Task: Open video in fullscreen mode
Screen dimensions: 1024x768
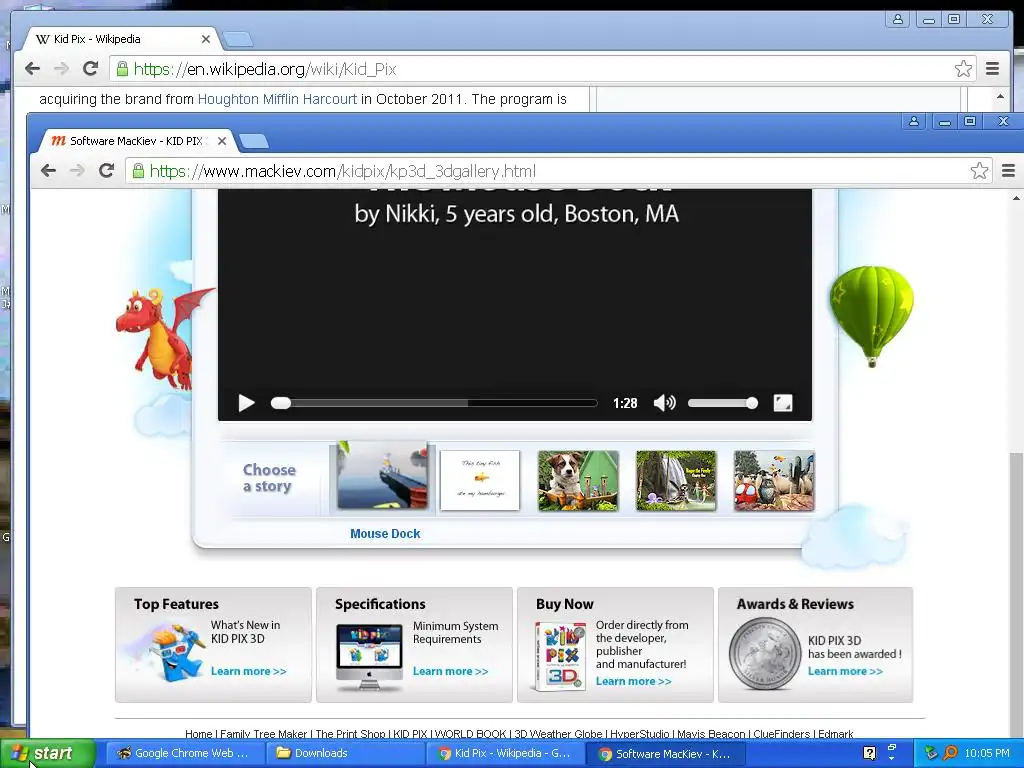Action: coord(782,403)
